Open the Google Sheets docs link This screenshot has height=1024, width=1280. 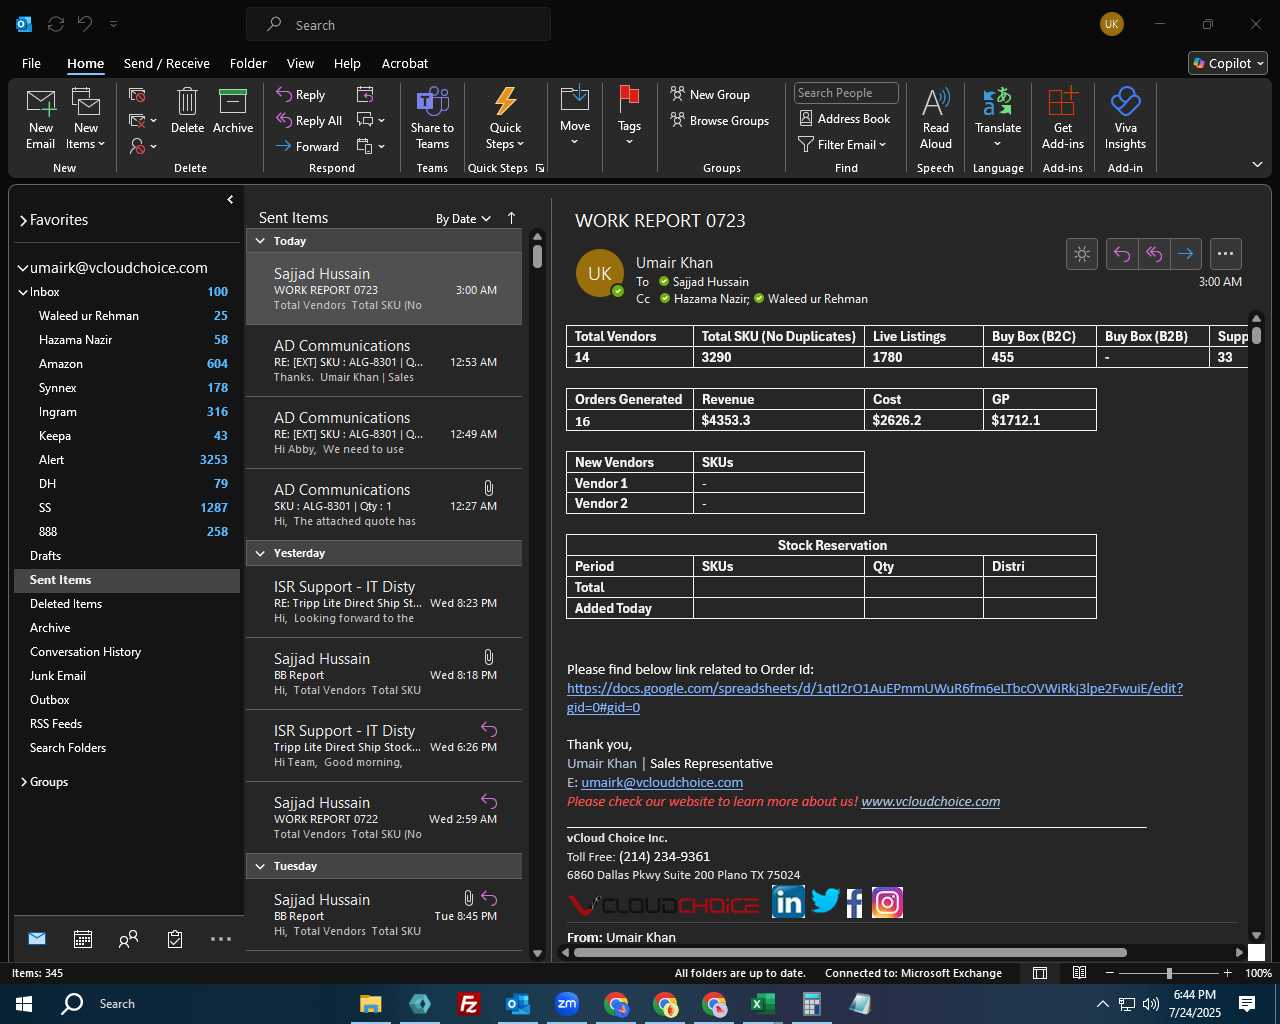(x=875, y=698)
